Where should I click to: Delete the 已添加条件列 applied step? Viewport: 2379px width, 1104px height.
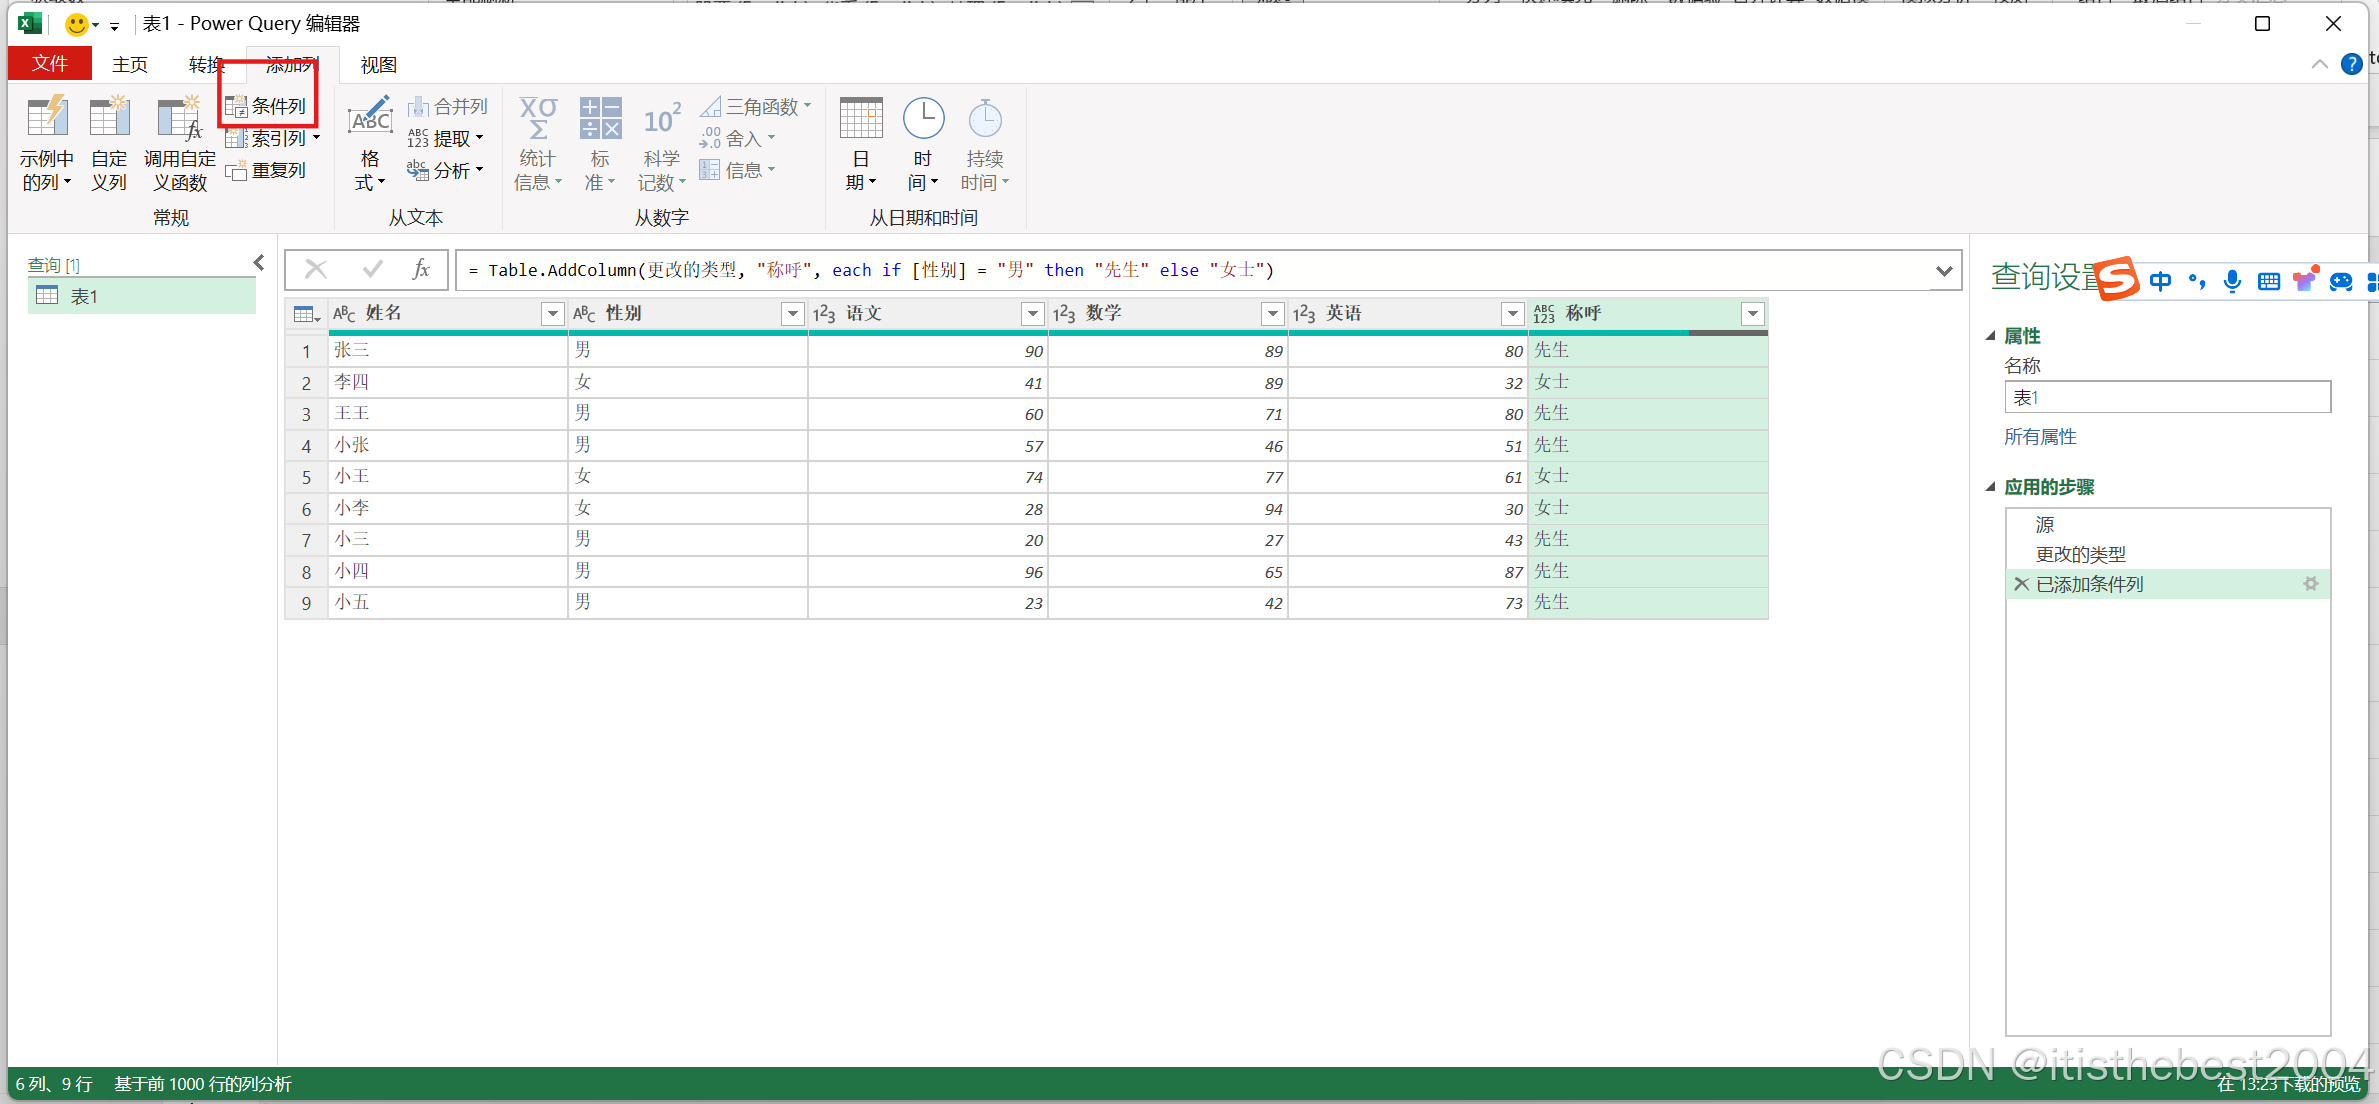2021,584
